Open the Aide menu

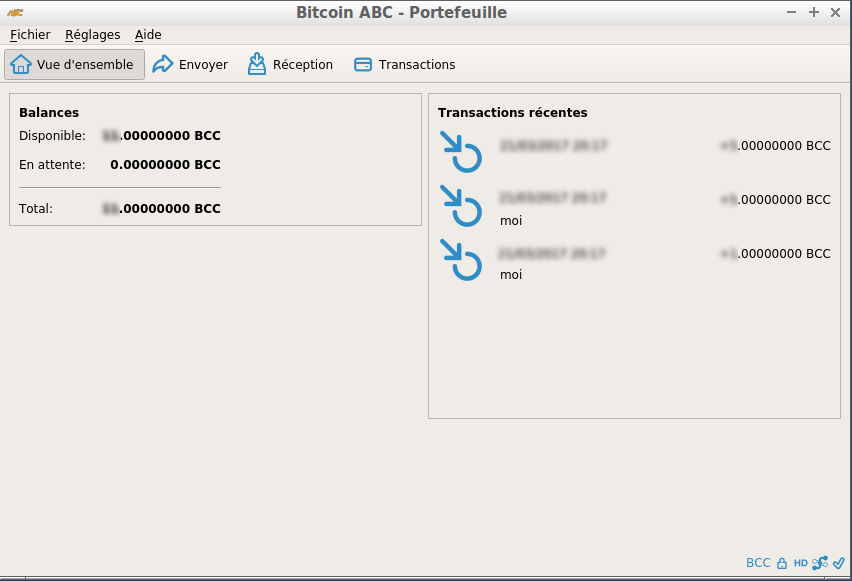148,35
